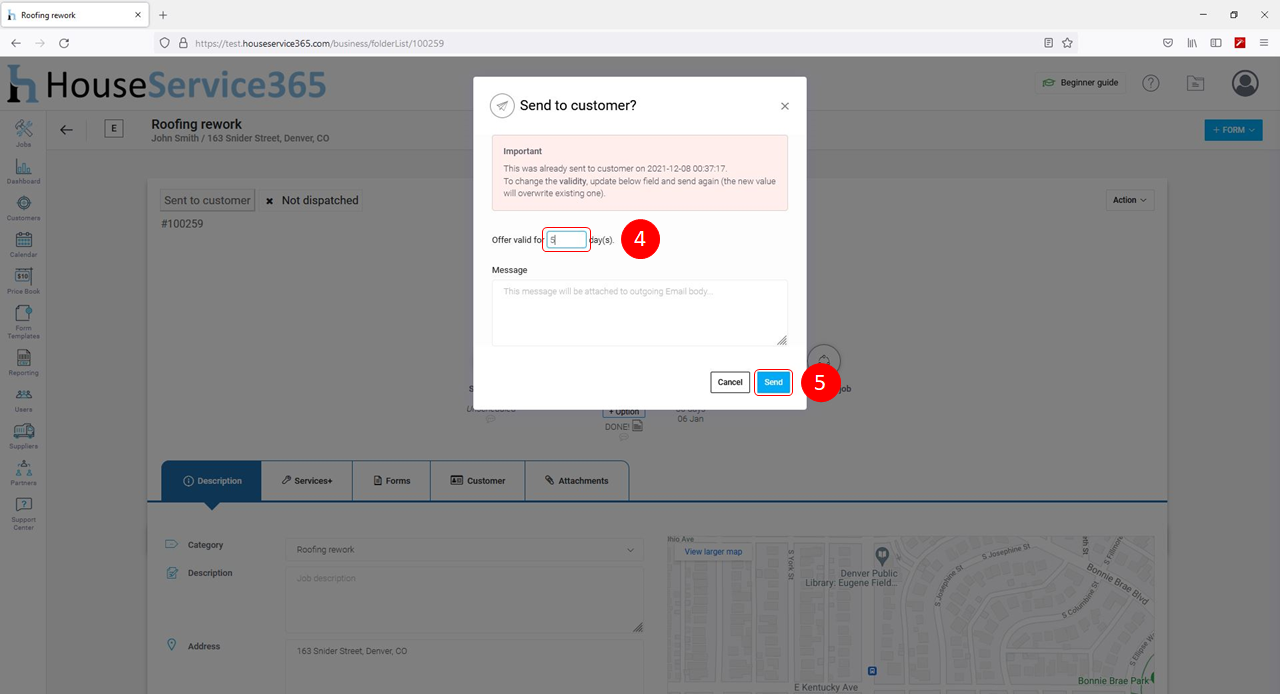Click the Offer valid days field

pos(567,240)
